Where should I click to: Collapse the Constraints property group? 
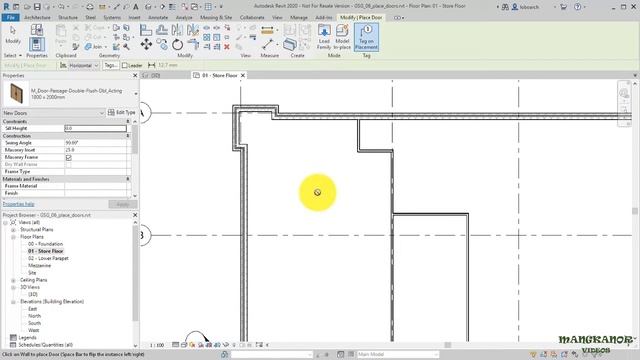128,122
